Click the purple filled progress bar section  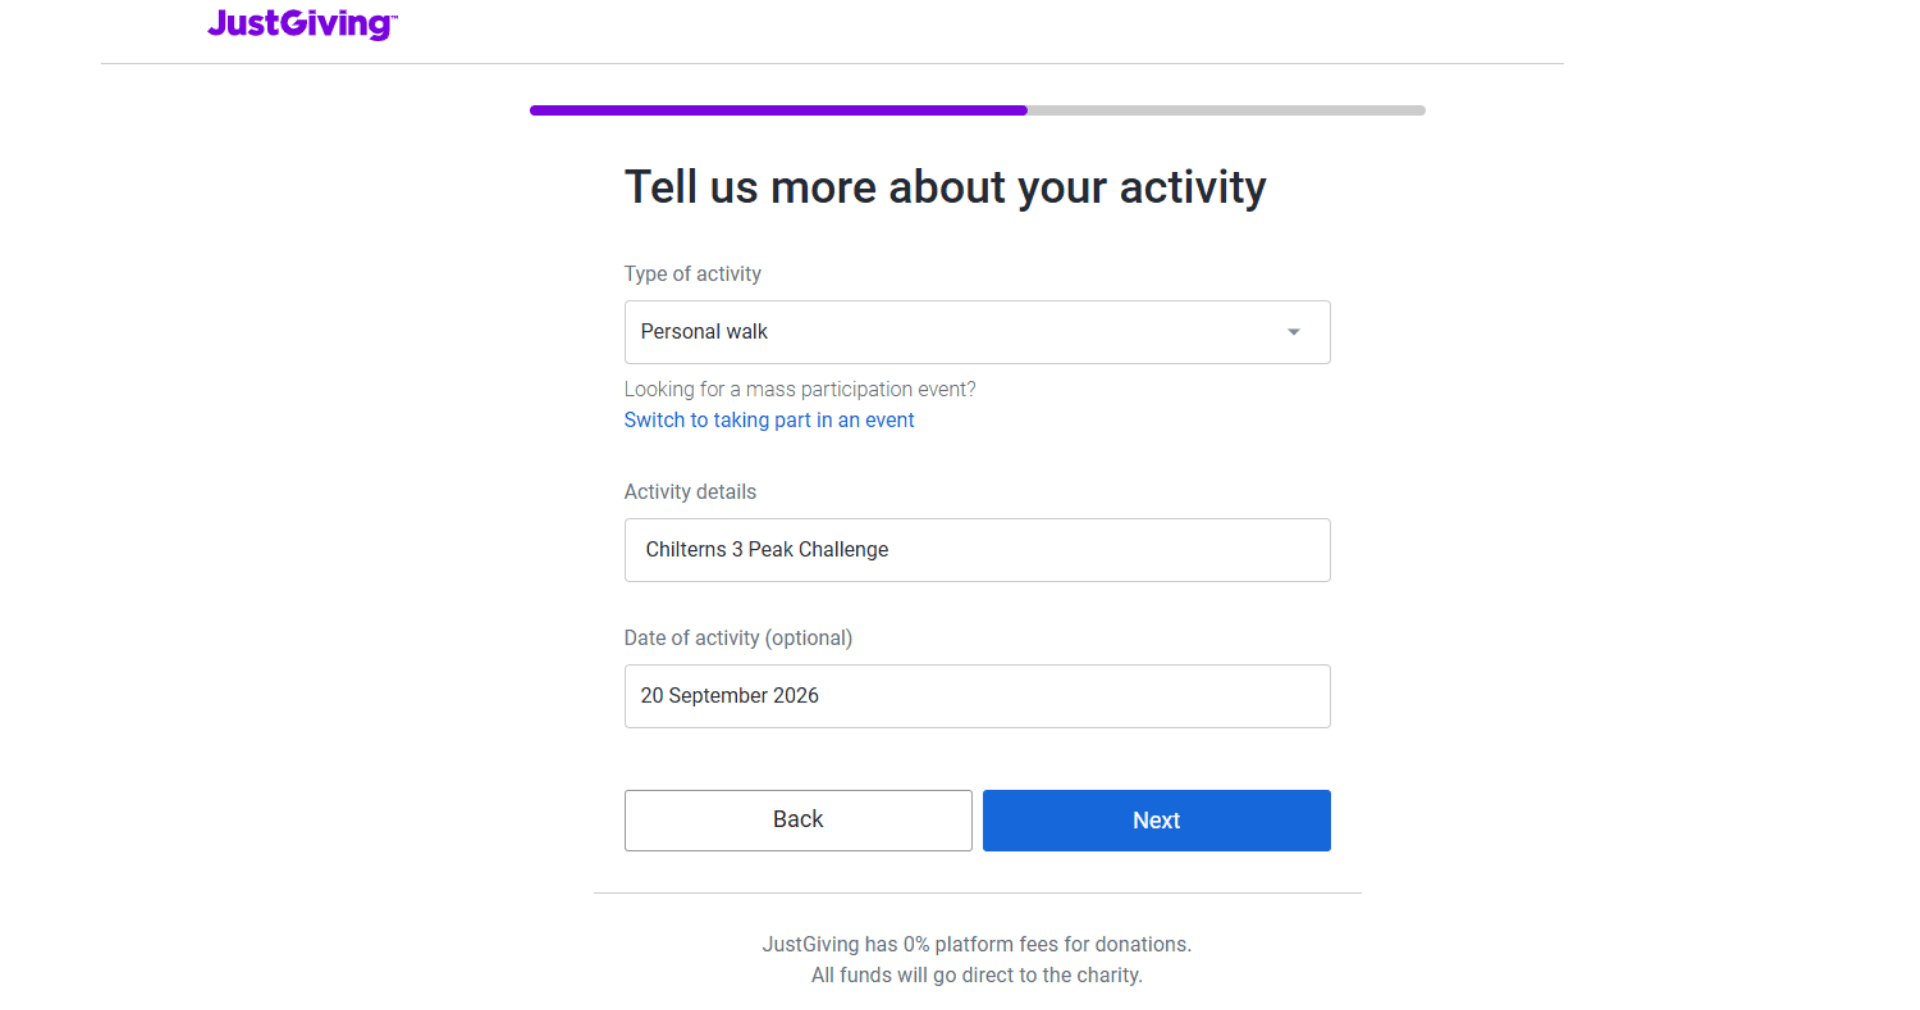pos(778,110)
